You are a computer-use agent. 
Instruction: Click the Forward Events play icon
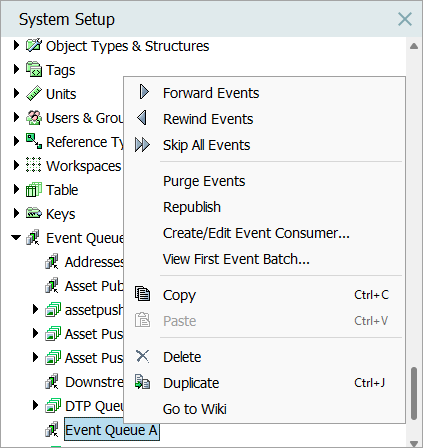click(x=144, y=92)
